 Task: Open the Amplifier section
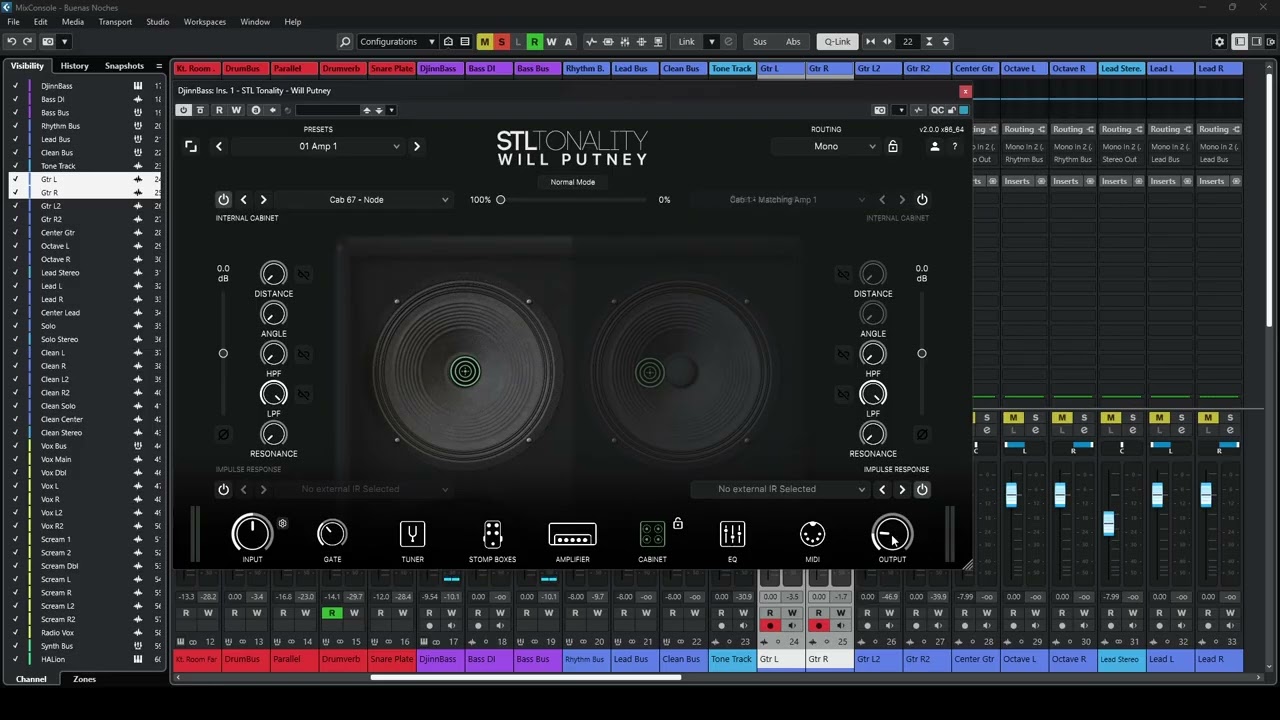pos(572,534)
